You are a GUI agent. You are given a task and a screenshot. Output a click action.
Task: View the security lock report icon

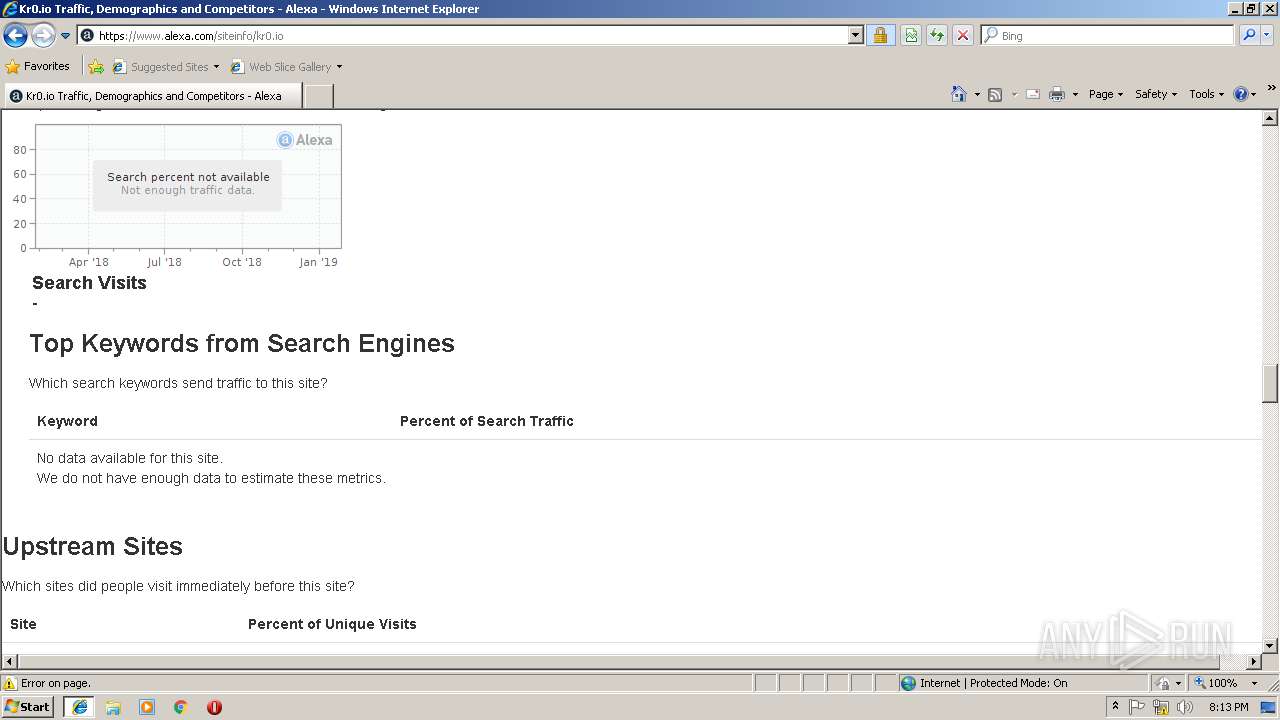coord(880,36)
